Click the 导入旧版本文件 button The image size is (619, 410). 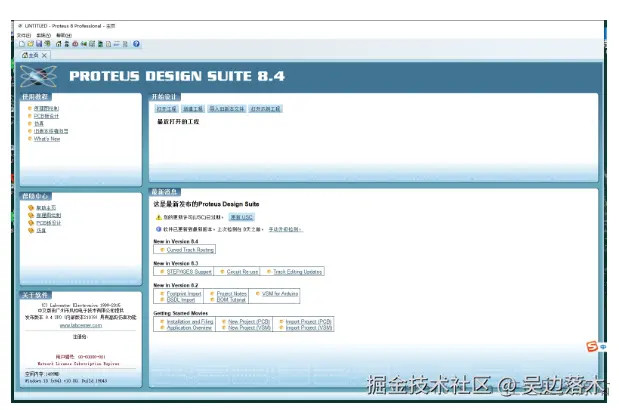(227, 109)
